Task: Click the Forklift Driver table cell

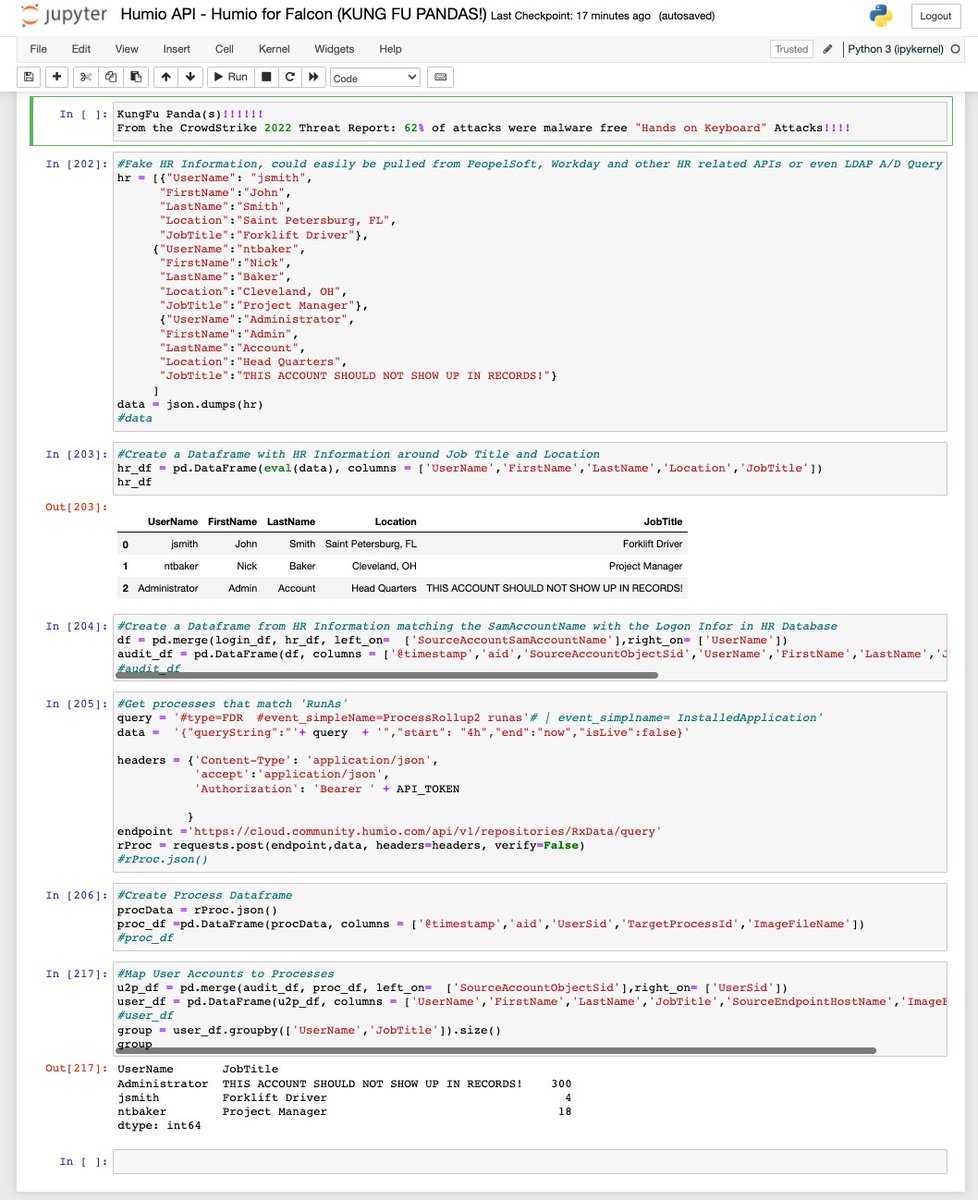Action: [652, 544]
